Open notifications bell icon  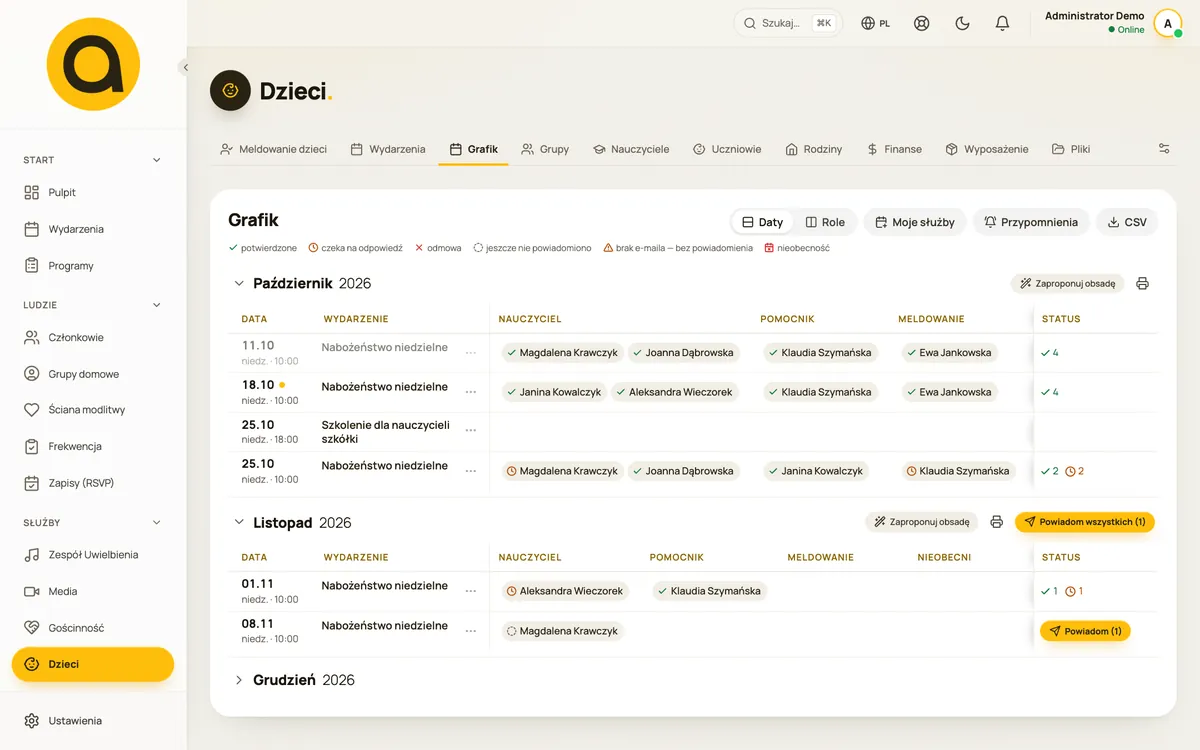[x=1002, y=23]
